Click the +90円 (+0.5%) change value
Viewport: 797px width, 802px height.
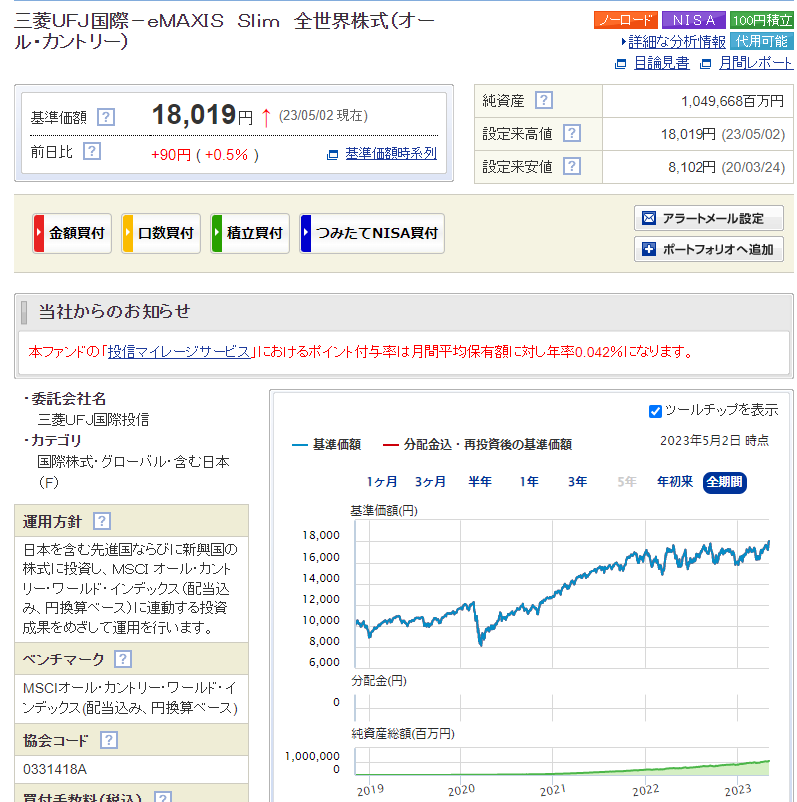tap(205, 155)
